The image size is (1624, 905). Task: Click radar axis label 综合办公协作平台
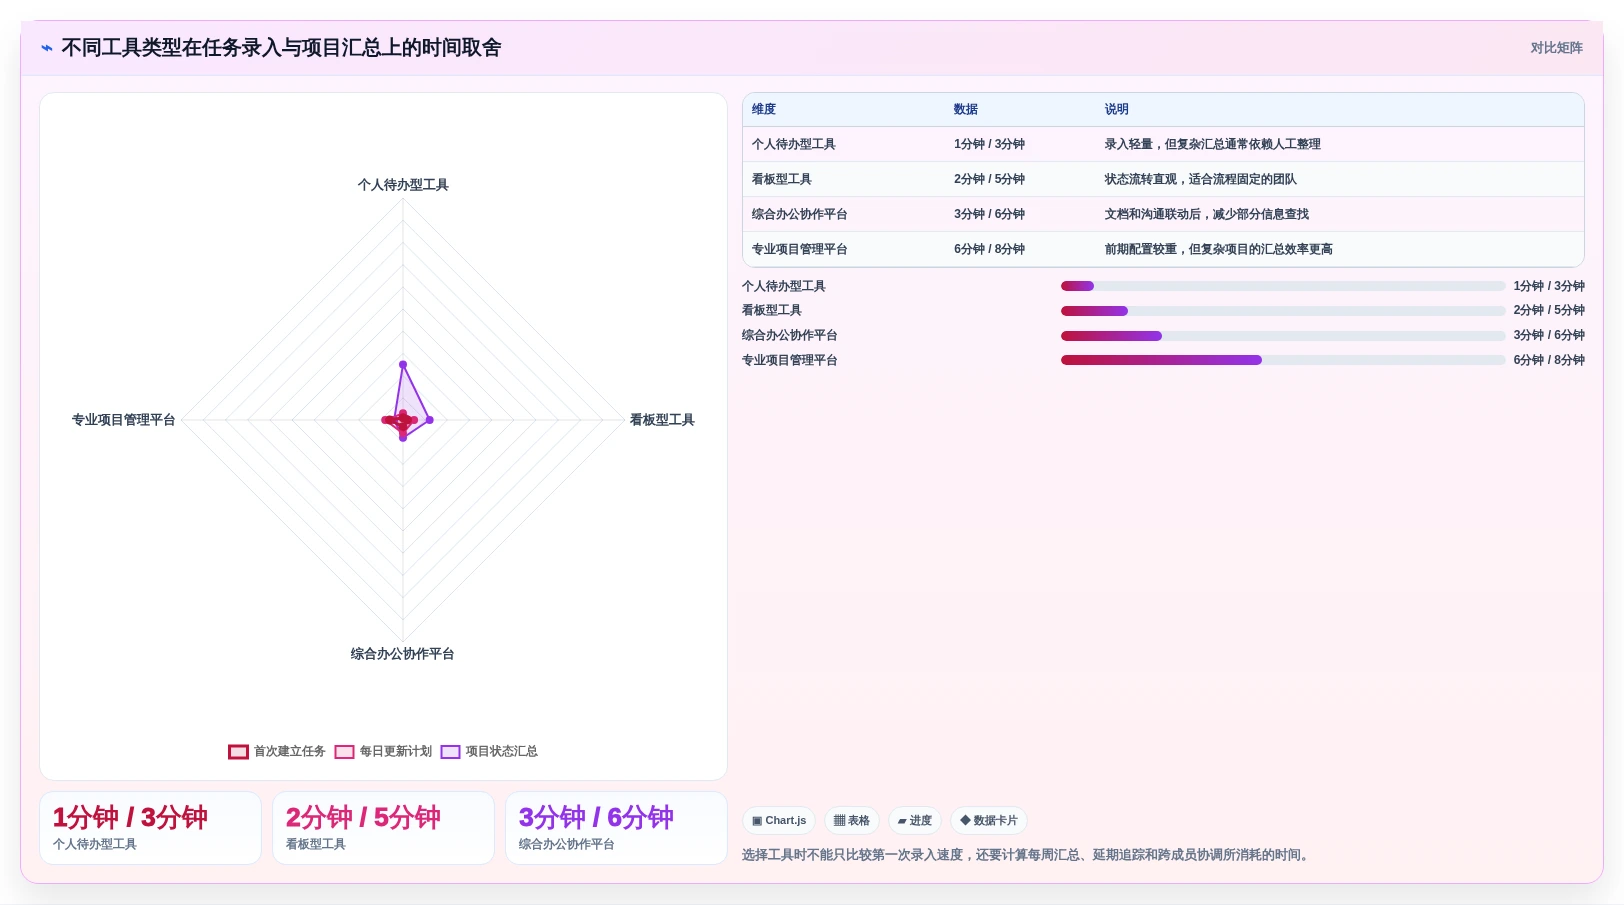coord(403,654)
